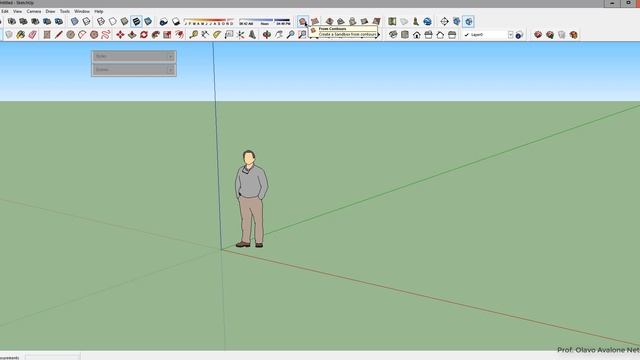Choose the Tape Measure tool
640x360 pixels.
click(x=193, y=35)
